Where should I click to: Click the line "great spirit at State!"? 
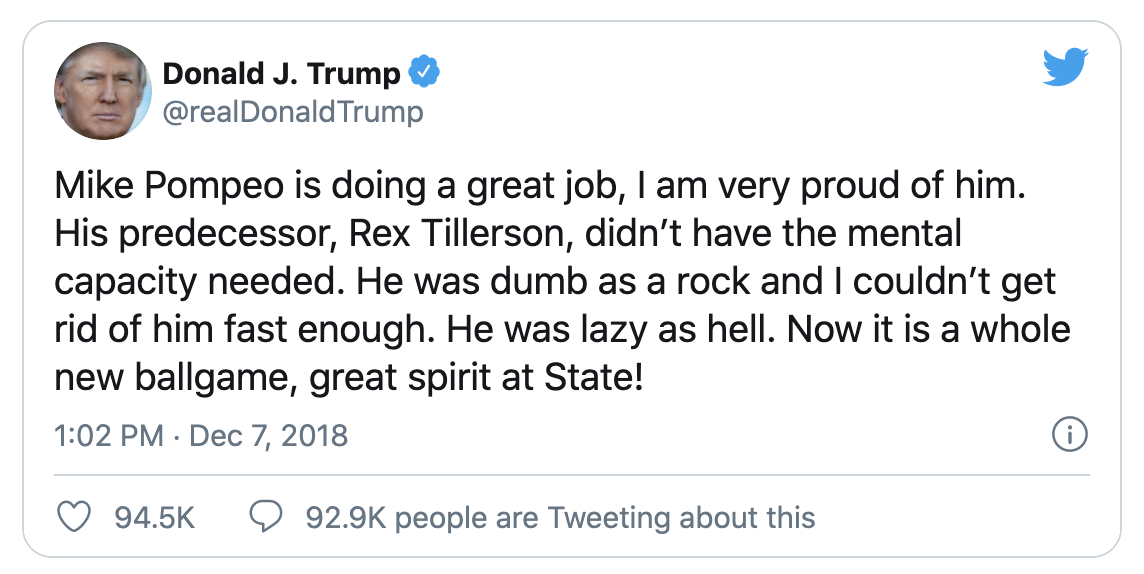coord(476,379)
